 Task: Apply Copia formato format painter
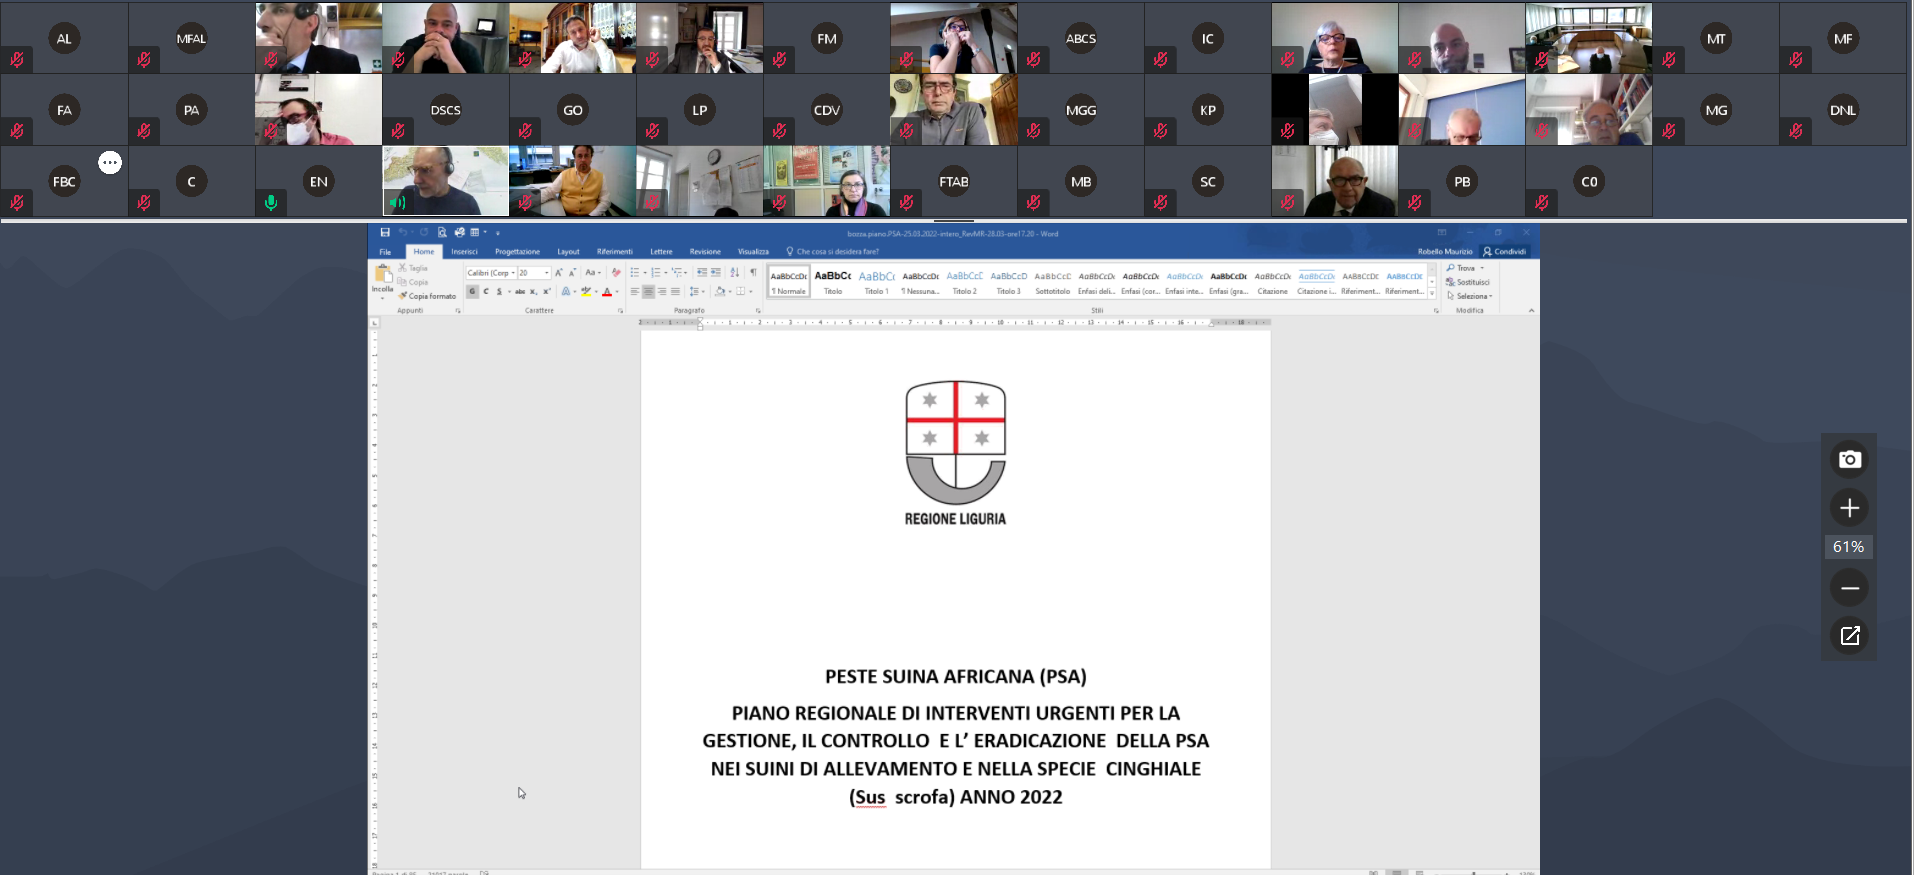pyautogui.click(x=427, y=296)
